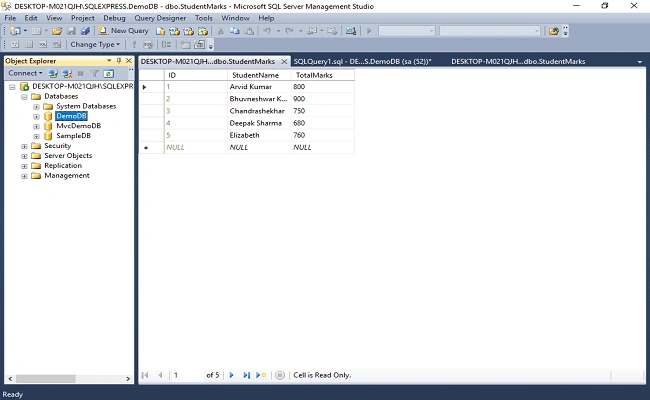Collapse the DESKTOP-M021QJH server node

point(12,87)
